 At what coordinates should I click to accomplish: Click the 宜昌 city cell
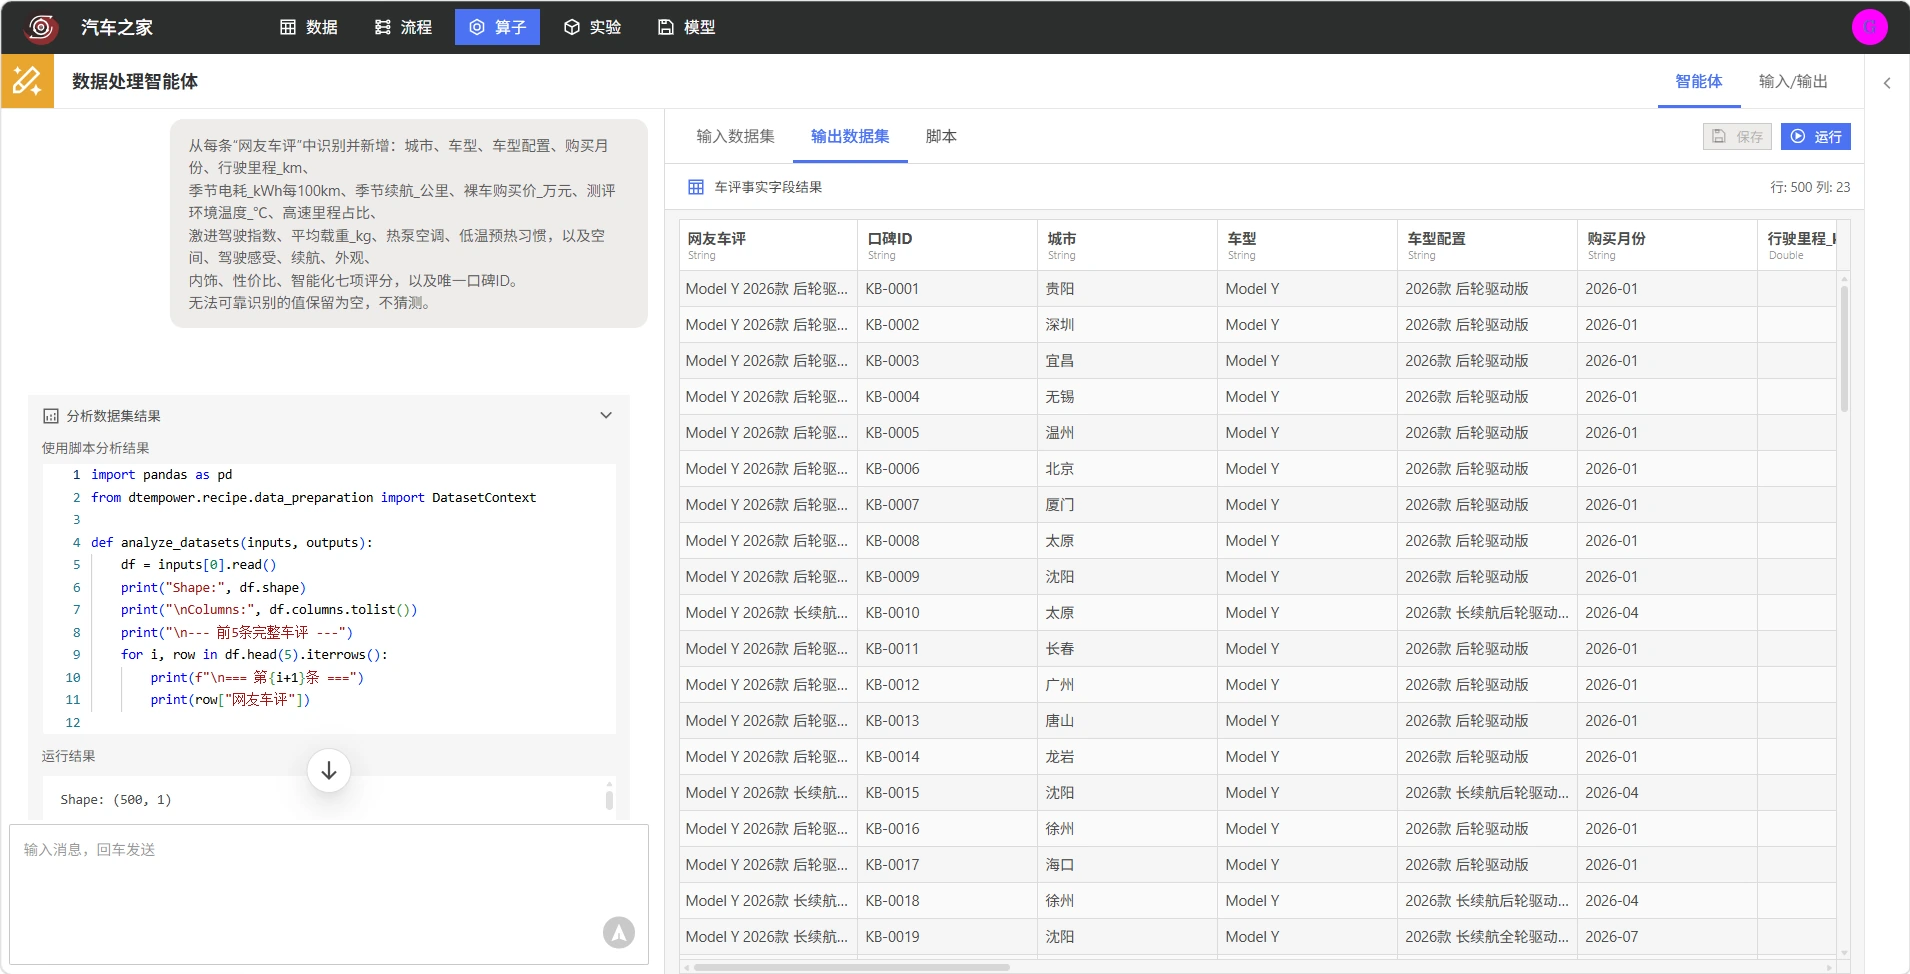(x=1127, y=361)
